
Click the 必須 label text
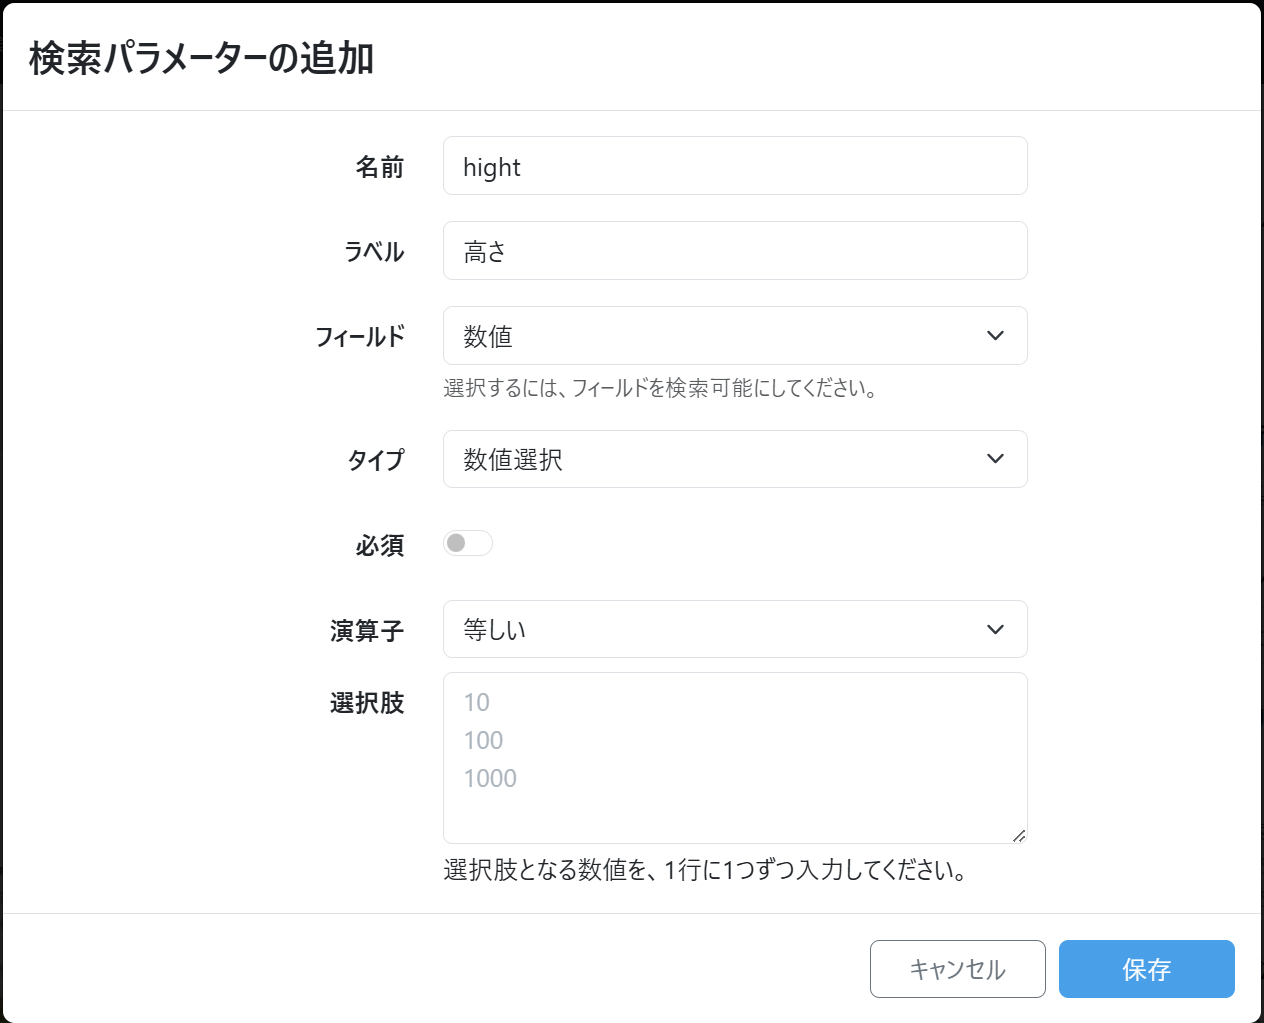coord(380,545)
